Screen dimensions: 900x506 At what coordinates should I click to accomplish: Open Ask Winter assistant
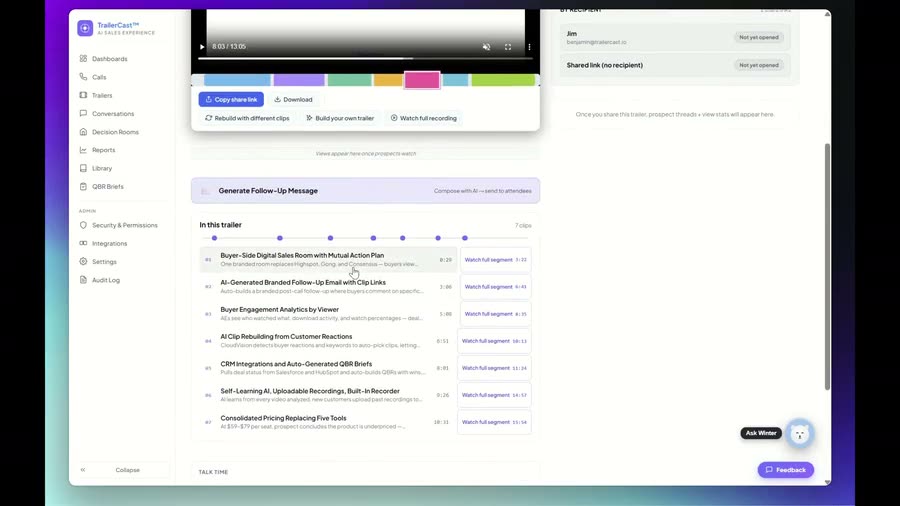tap(761, 433)
